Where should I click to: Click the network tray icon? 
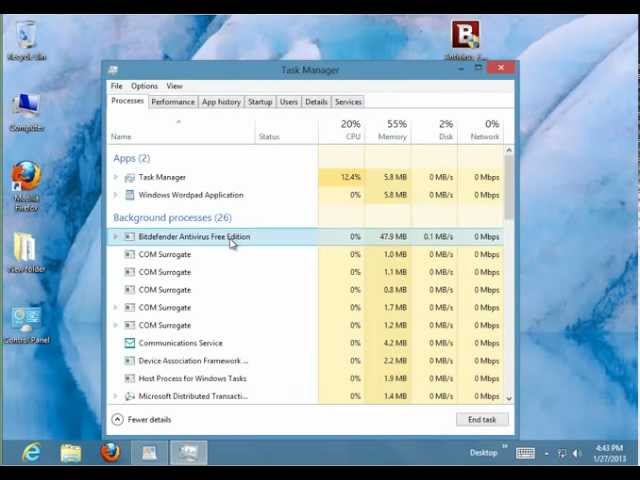[562, 453]
